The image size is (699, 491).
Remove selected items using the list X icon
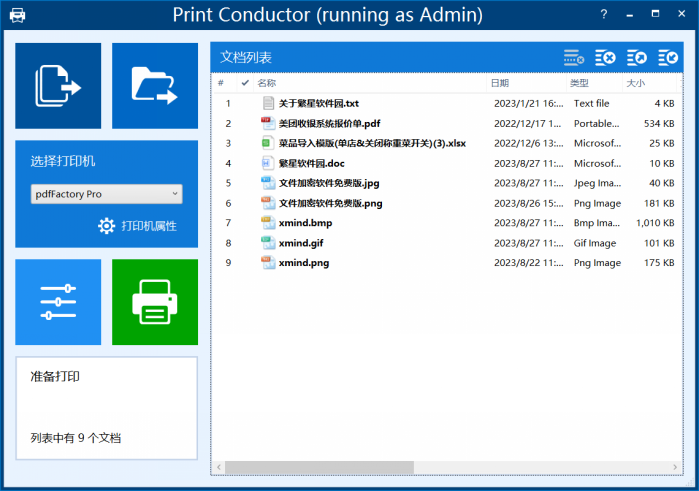coord(605,58)
